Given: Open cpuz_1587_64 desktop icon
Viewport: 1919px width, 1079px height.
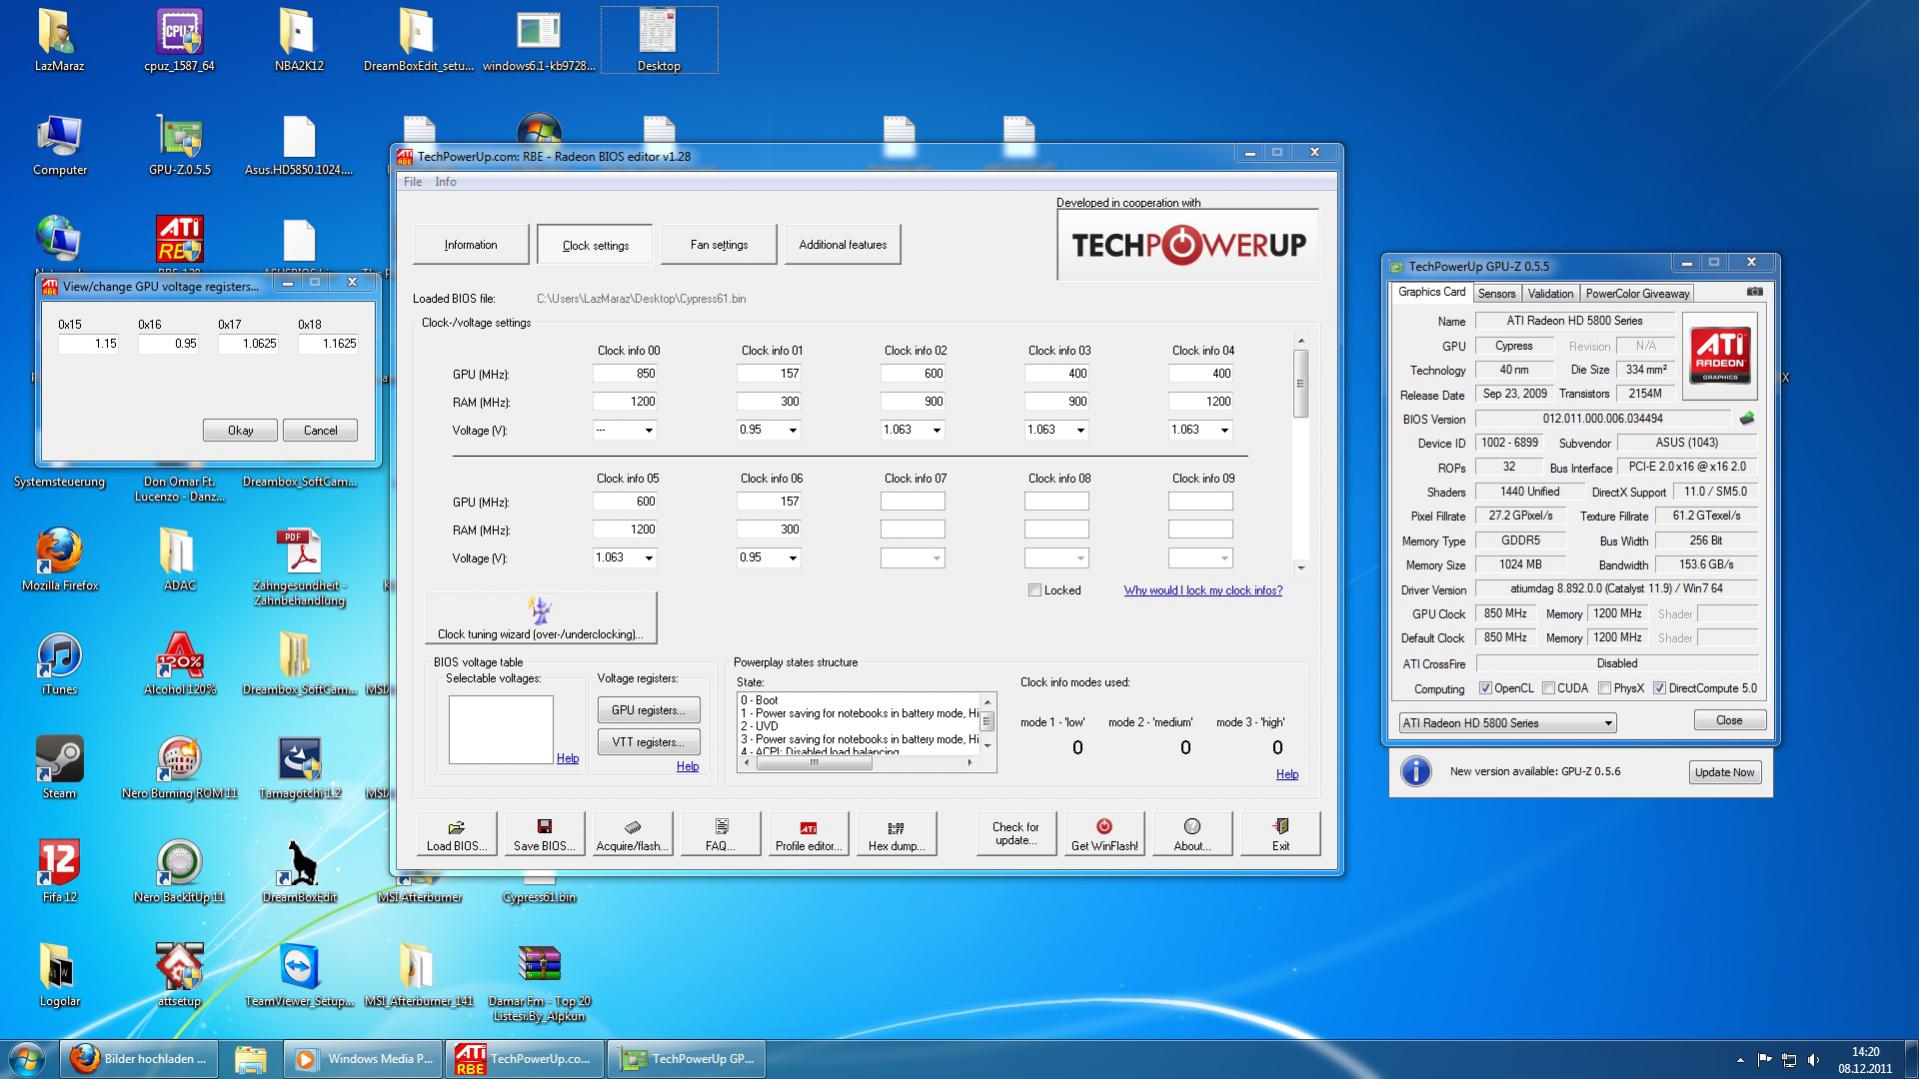Looking at the screenshot, I should pyautogui.click(x=179, y=41).
